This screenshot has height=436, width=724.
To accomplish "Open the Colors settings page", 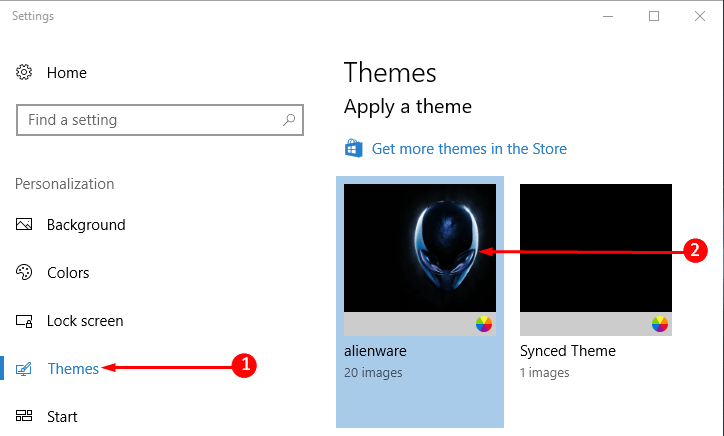I will coord(68,273).
